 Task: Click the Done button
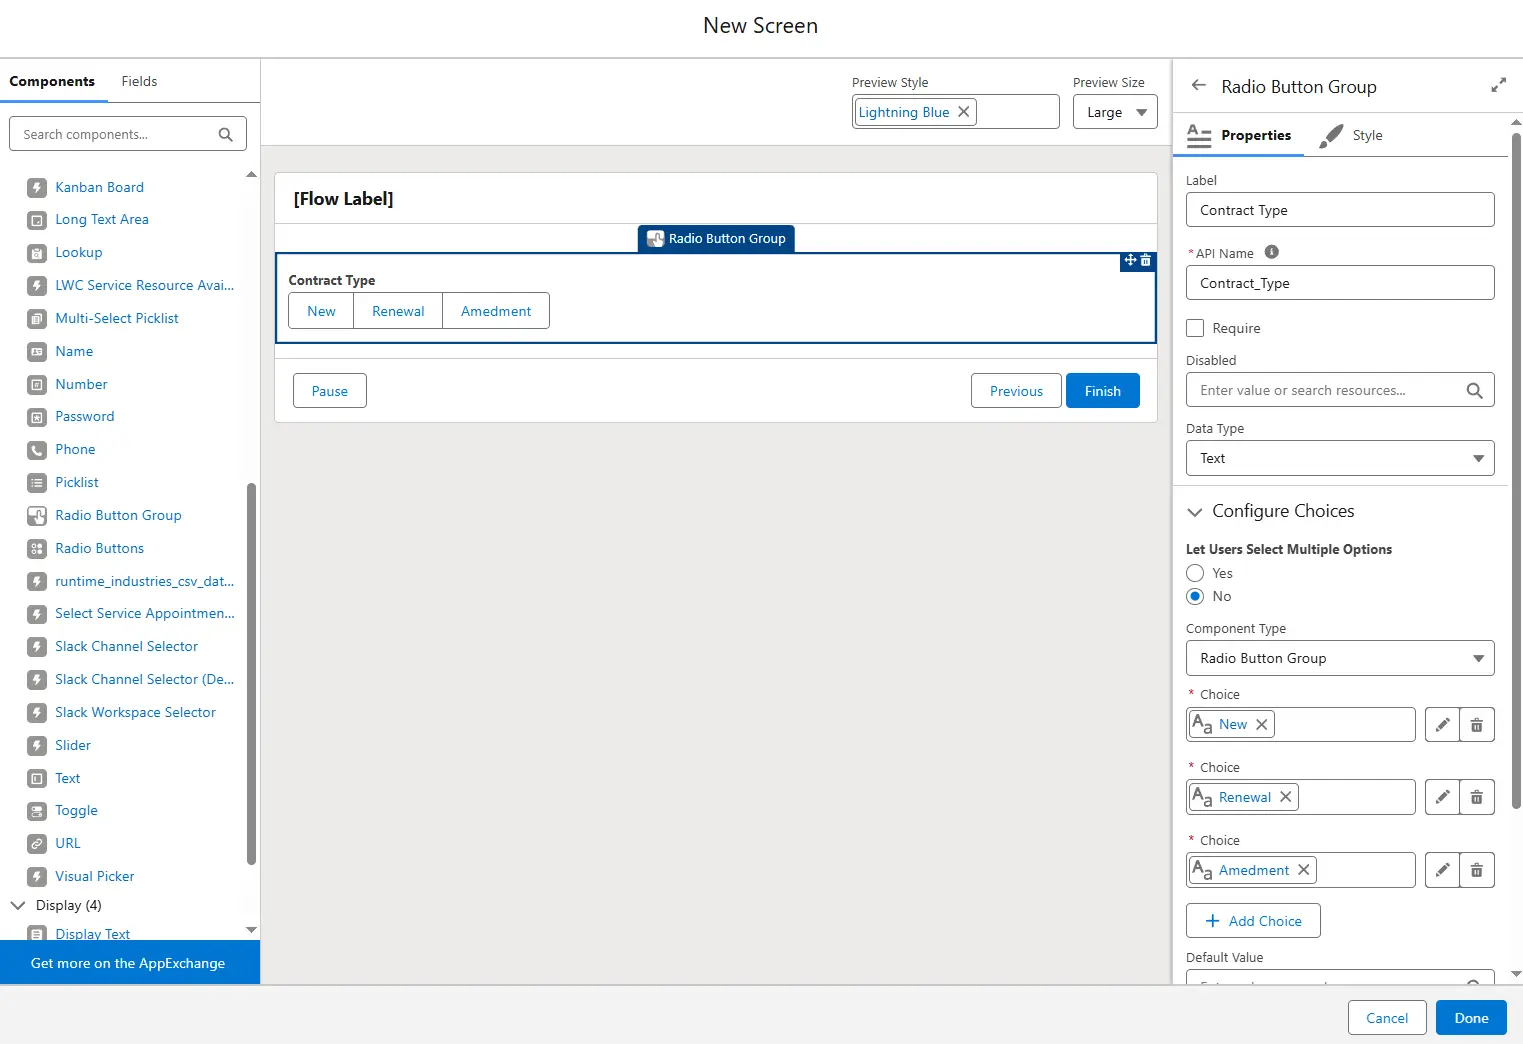[1471, 1018]
